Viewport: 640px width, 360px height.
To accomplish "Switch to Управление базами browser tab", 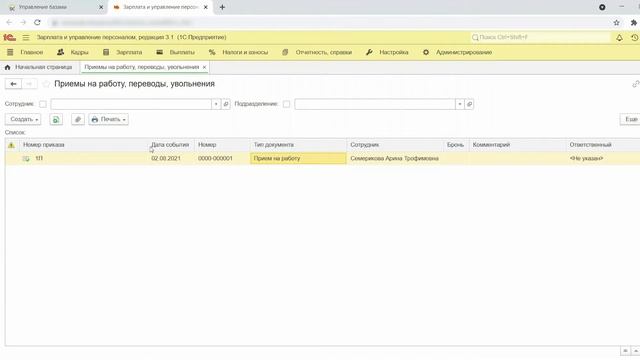I will 55,7.
